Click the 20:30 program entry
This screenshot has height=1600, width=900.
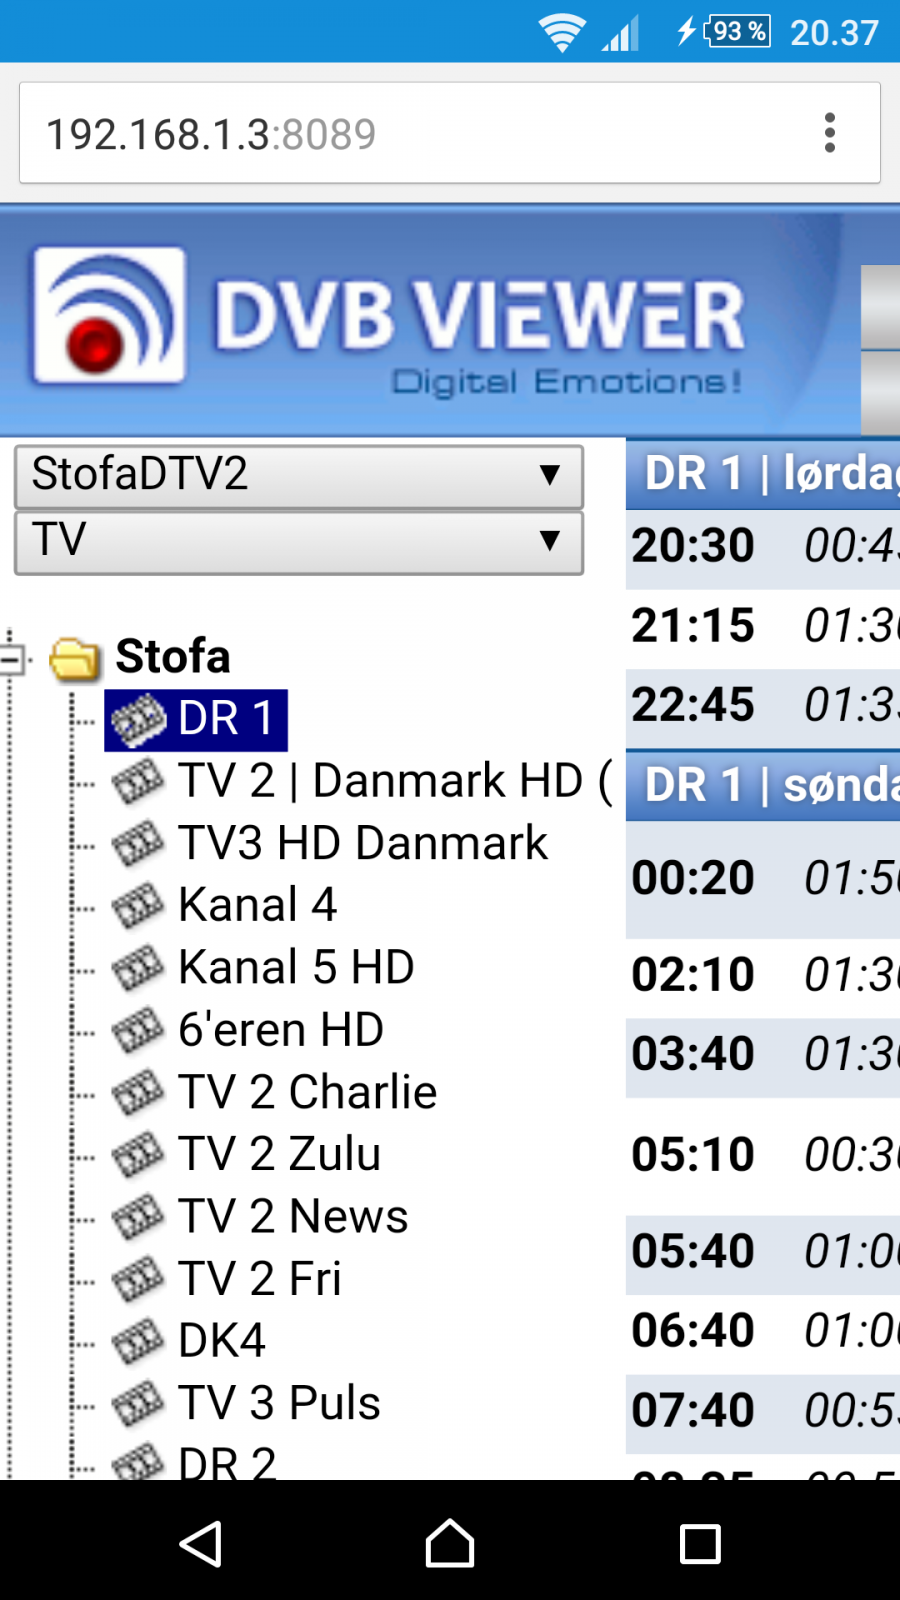click(763, 547)
